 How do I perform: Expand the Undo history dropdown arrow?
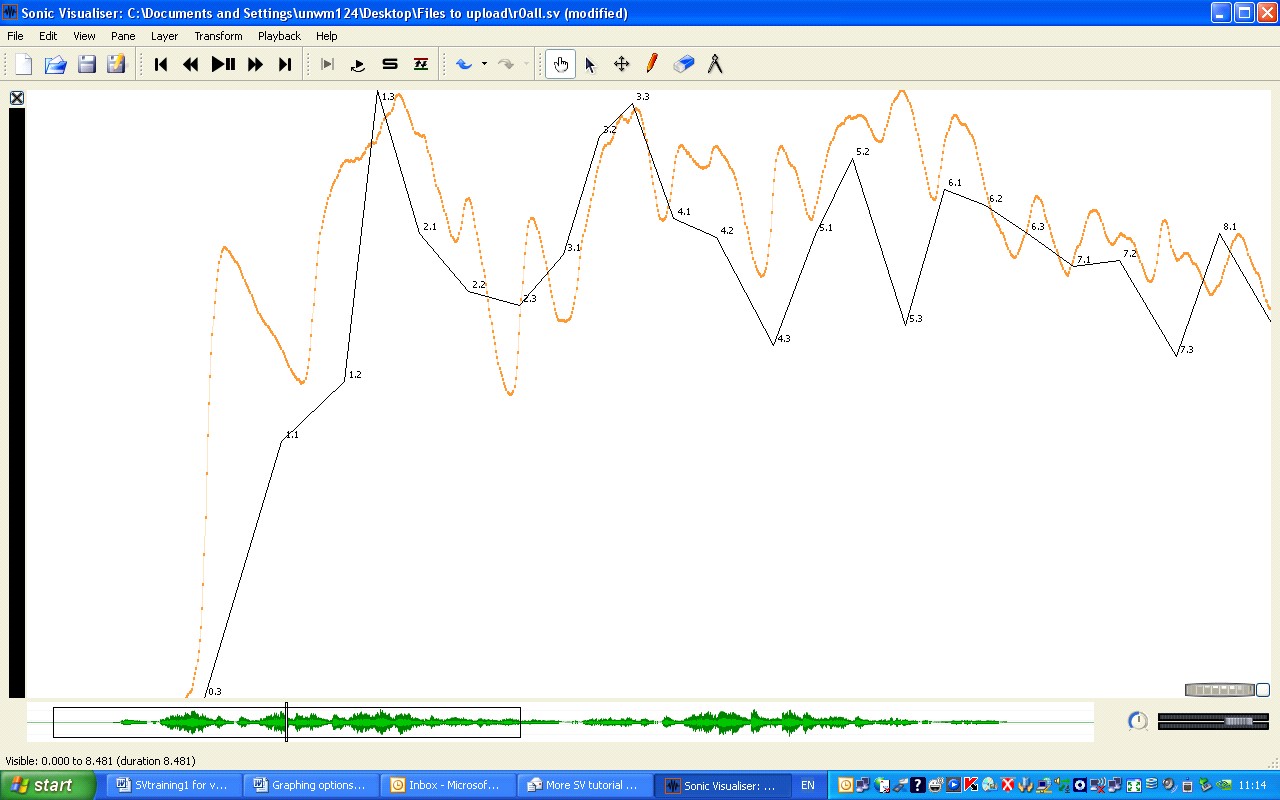tap(484, 64)
